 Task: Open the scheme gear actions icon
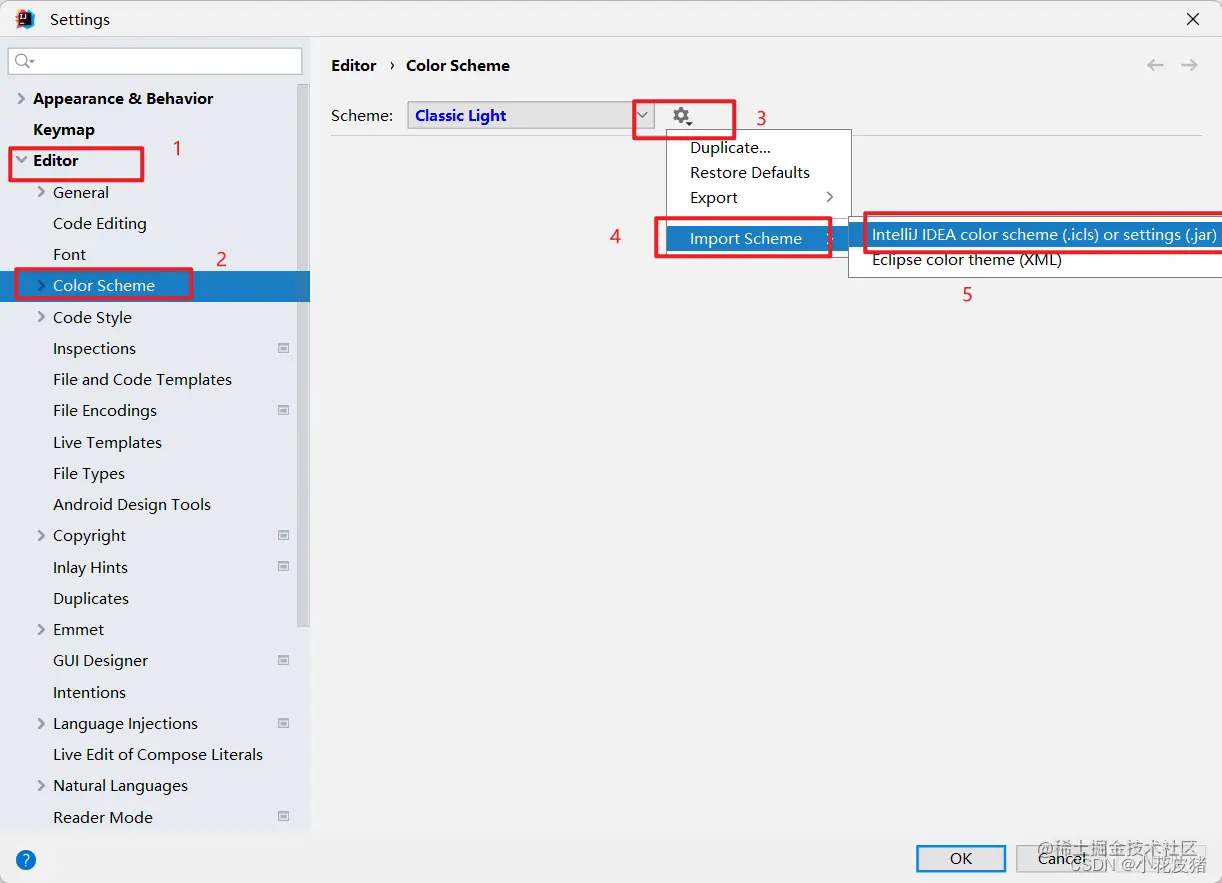pyautogui.click(x=682, y=116)
